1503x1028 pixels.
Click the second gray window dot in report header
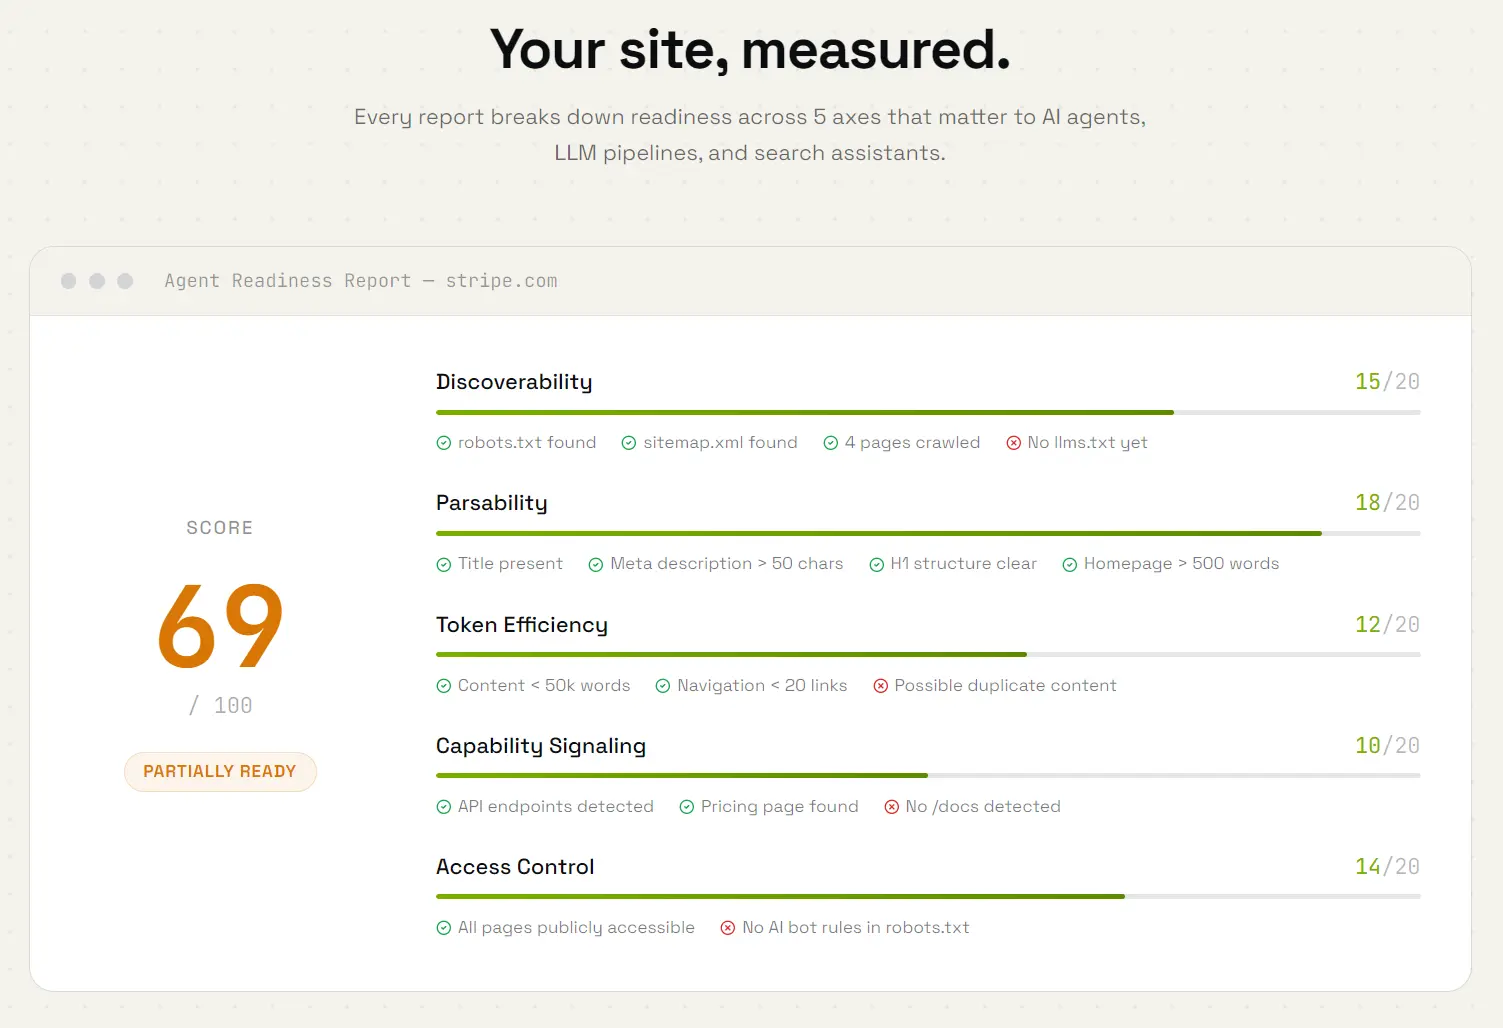click(x=97, y=281)
